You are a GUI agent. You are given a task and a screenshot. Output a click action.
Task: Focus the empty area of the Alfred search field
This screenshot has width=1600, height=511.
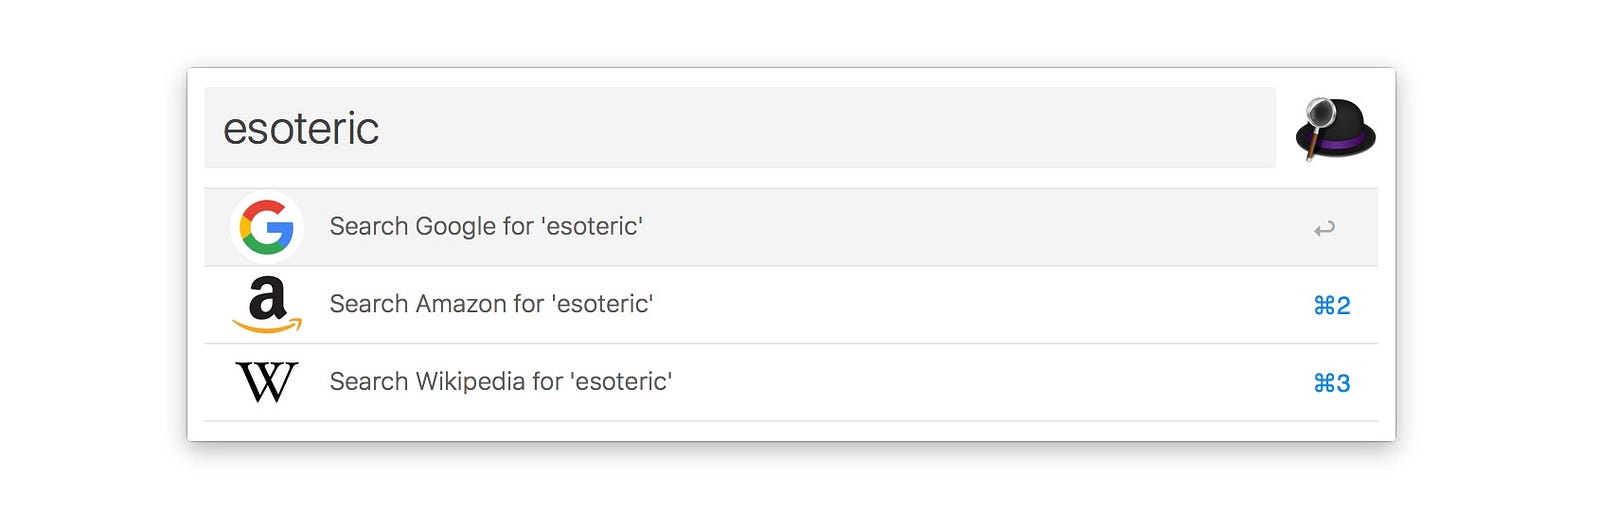click(800, 128)
